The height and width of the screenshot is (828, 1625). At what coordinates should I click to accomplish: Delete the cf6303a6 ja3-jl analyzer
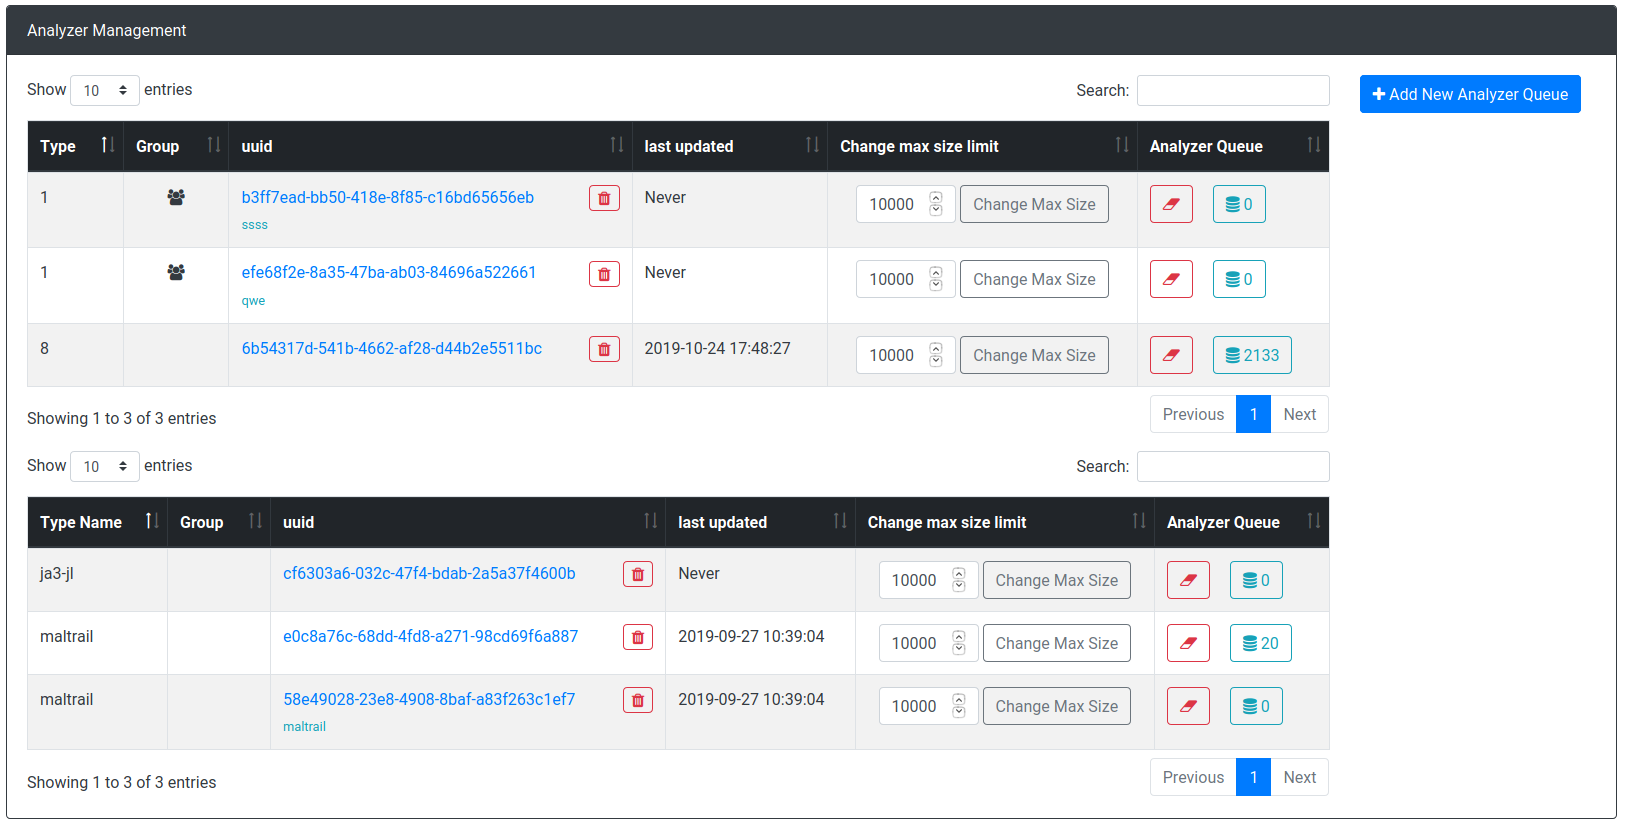[638, 574]
